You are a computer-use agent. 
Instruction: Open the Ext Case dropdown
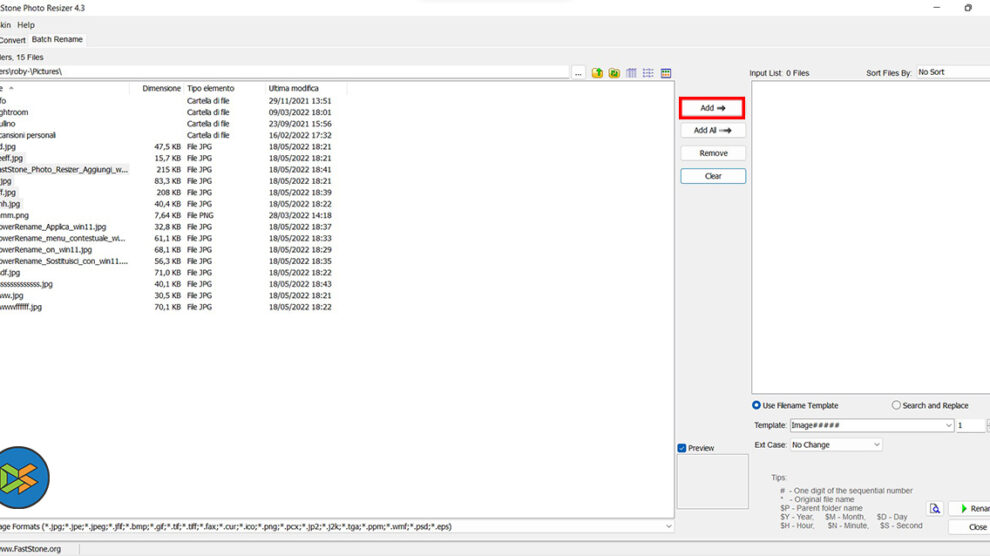pyautogui.click(x=836, y=445)
